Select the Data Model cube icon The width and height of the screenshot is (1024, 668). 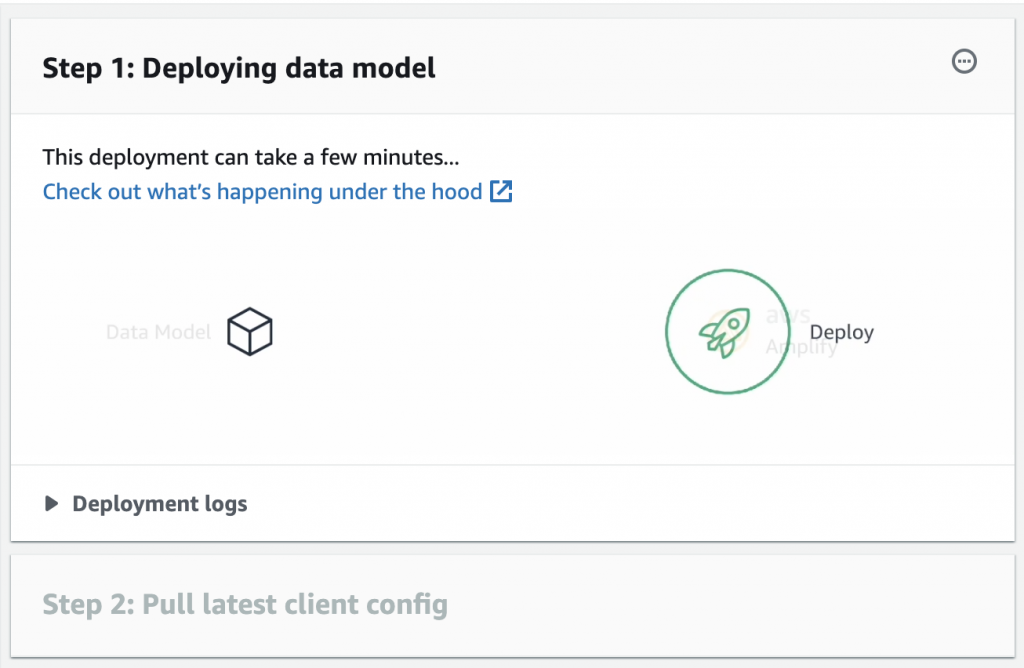(250, 331)
